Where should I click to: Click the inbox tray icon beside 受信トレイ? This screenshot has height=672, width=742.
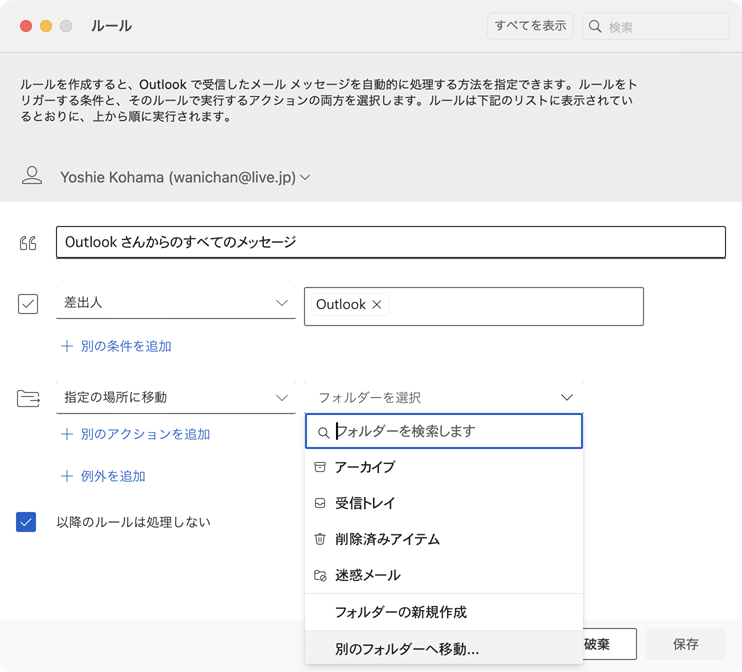click(320, 503)
